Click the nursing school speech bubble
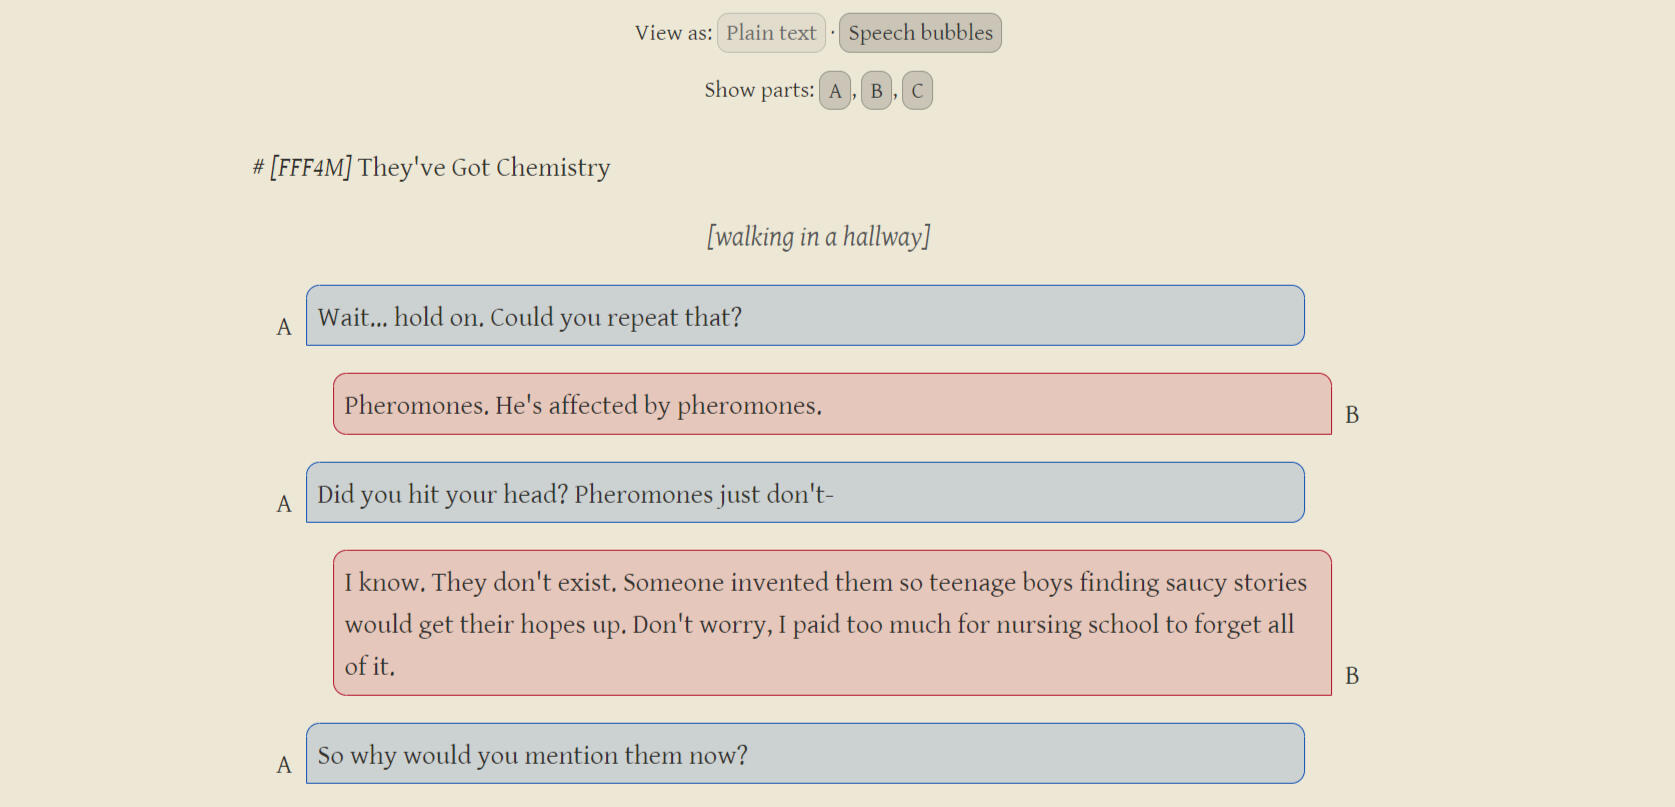 832,623
